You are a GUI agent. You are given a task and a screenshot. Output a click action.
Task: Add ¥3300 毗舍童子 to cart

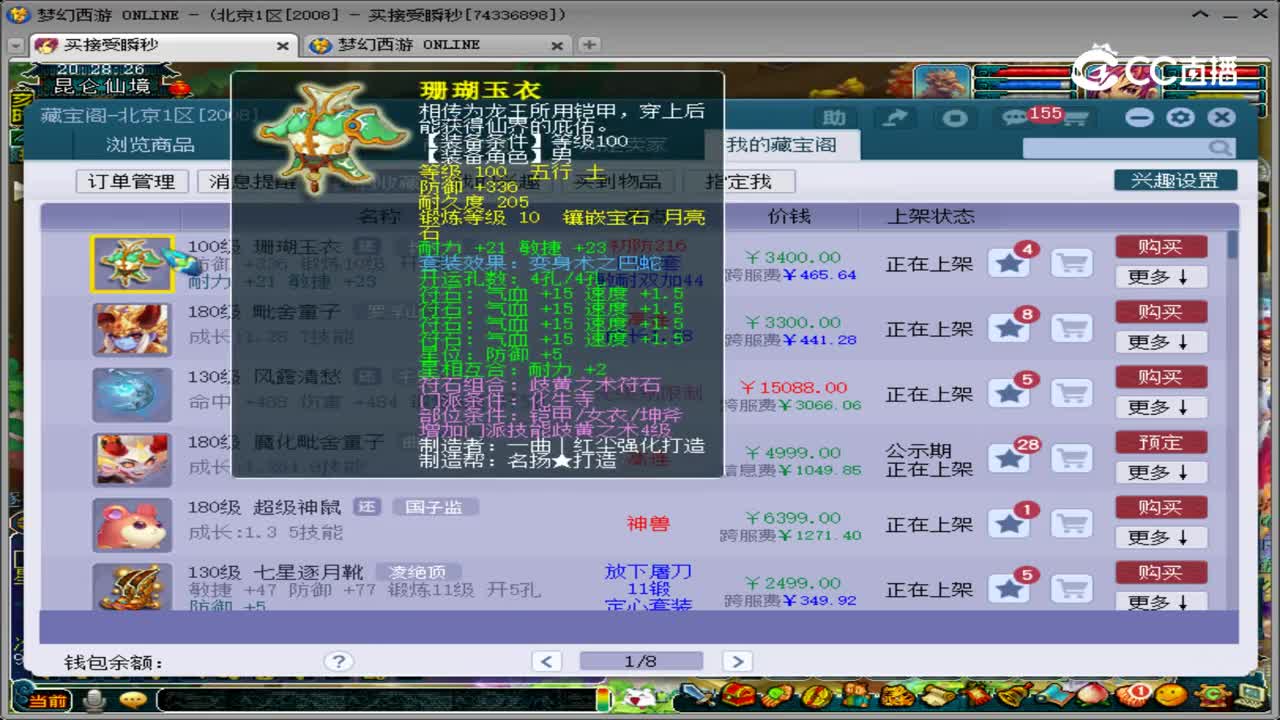[x=1072, y=328]
